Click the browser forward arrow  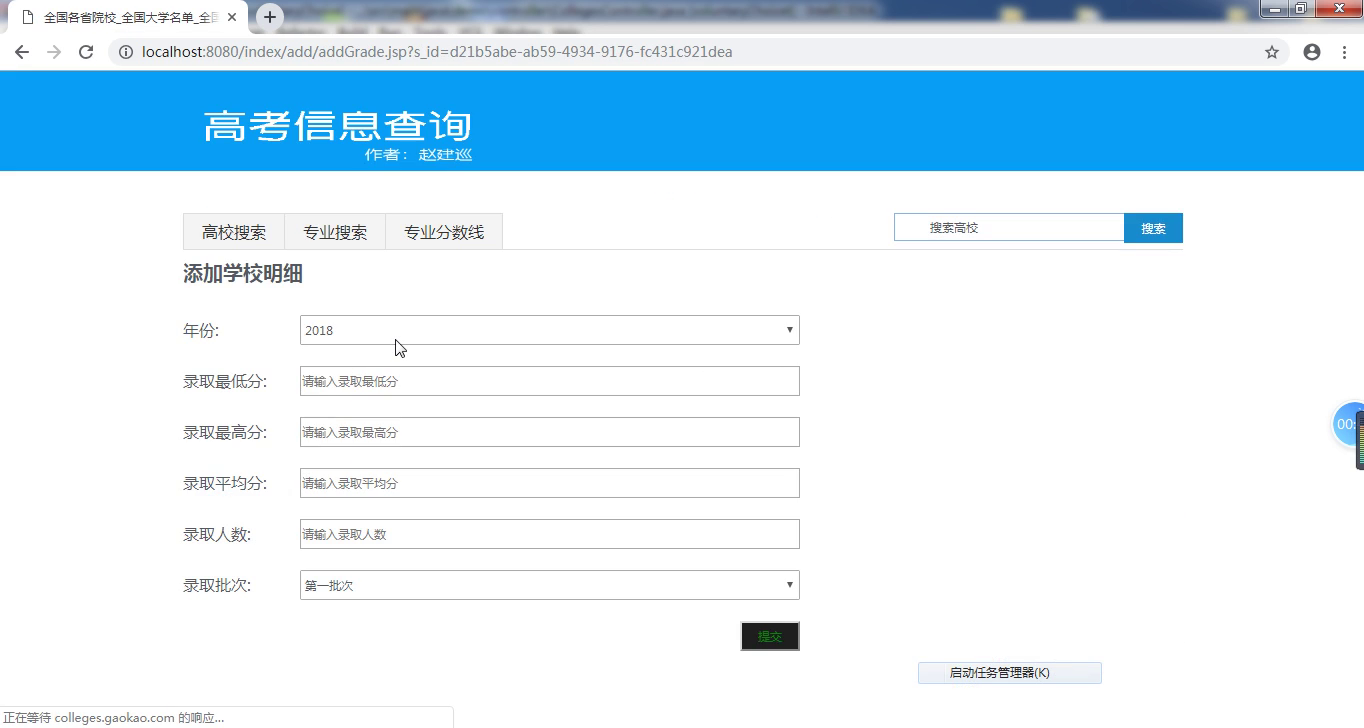point(54,52)
